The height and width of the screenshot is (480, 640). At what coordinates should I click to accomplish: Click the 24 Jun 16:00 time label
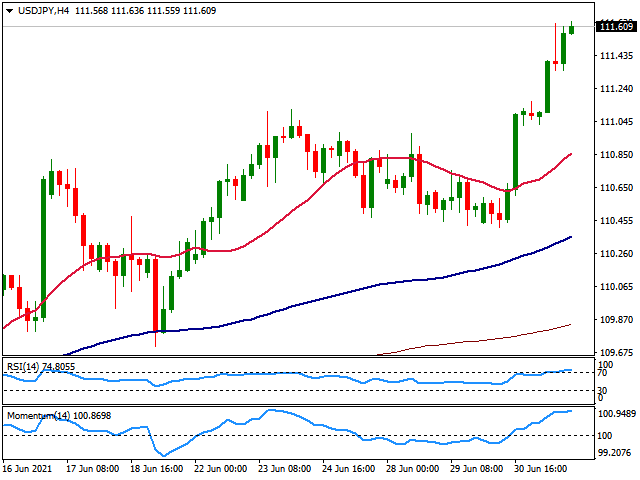click(349, 469)
